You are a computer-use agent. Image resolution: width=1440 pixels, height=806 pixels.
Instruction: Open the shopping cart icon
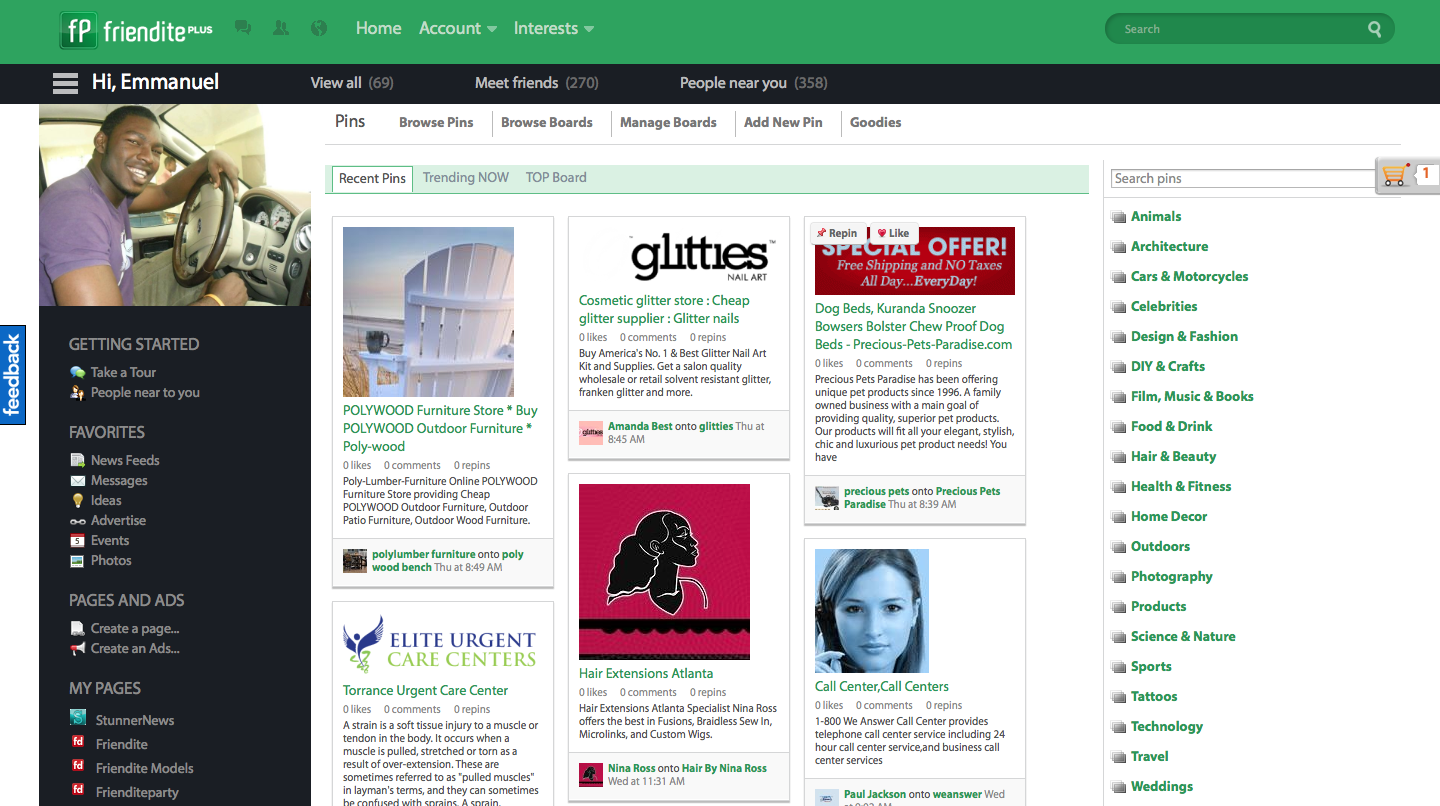(1394, 176)
